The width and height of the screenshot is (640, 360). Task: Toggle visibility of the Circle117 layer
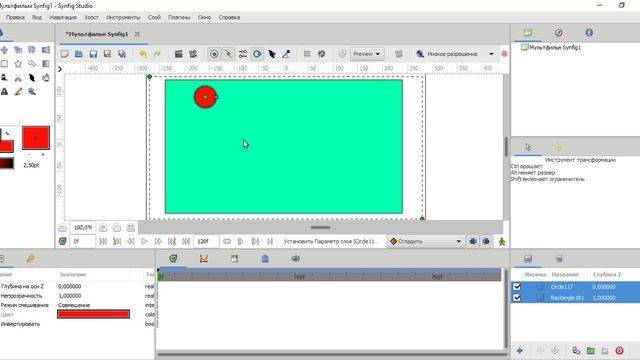click(x=517, y=287)
